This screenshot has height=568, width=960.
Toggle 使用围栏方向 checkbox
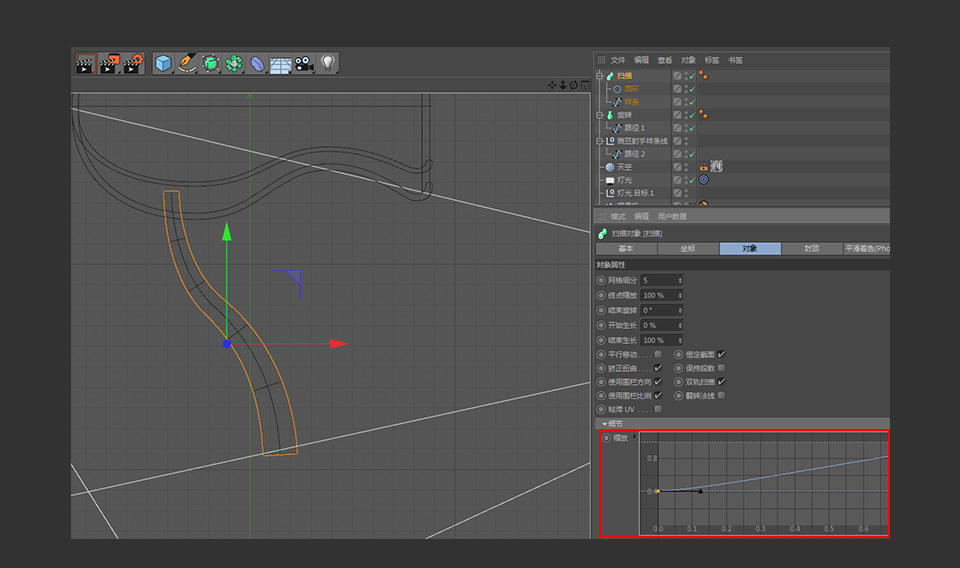click(658, 382)
